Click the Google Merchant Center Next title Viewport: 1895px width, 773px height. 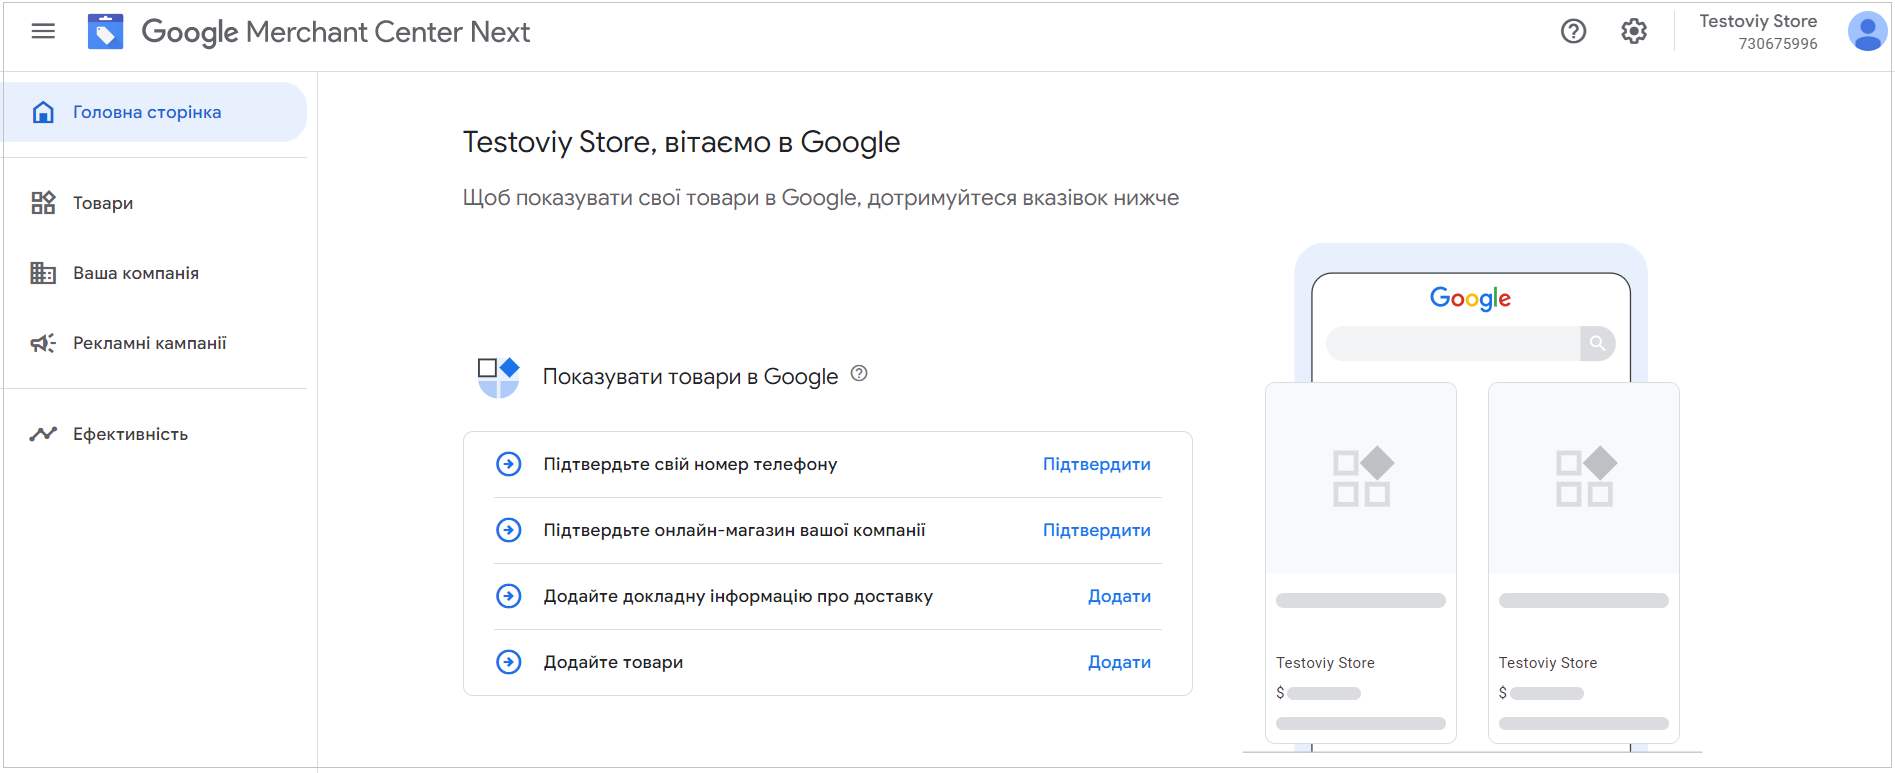336,32
